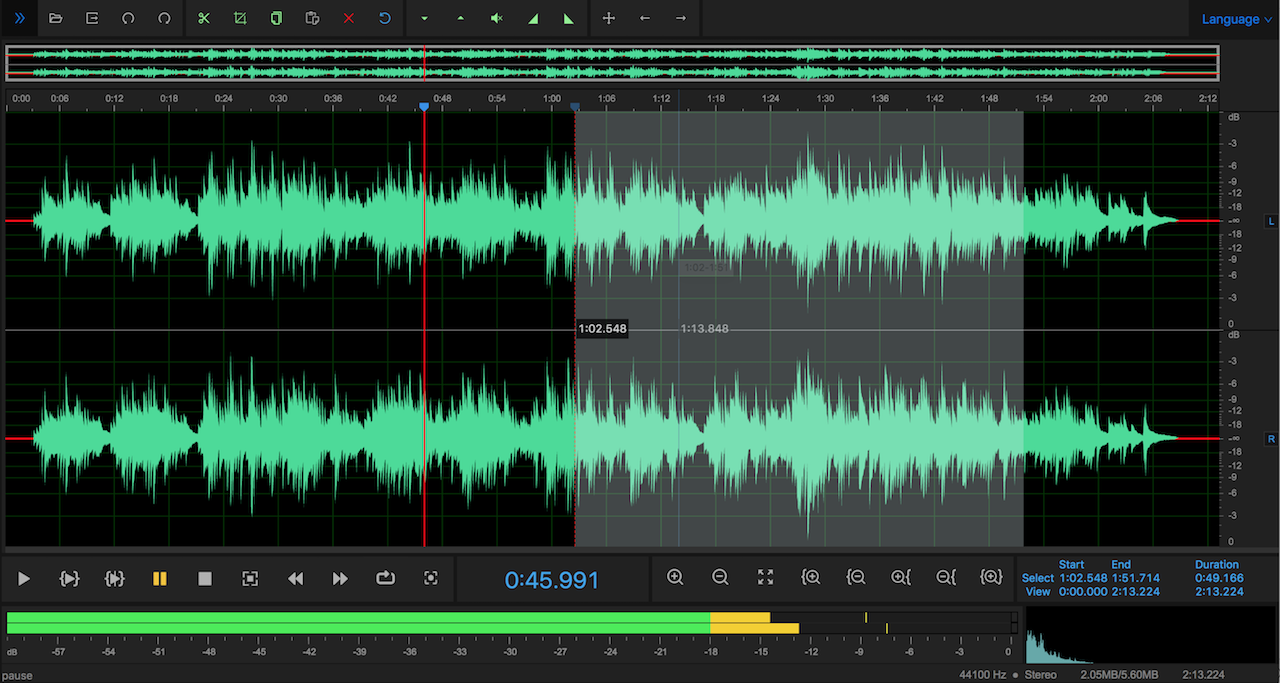Screen dimensions: 1280x683
Task: Fit entire waveform to view
Action: click(x=765, y=577)
